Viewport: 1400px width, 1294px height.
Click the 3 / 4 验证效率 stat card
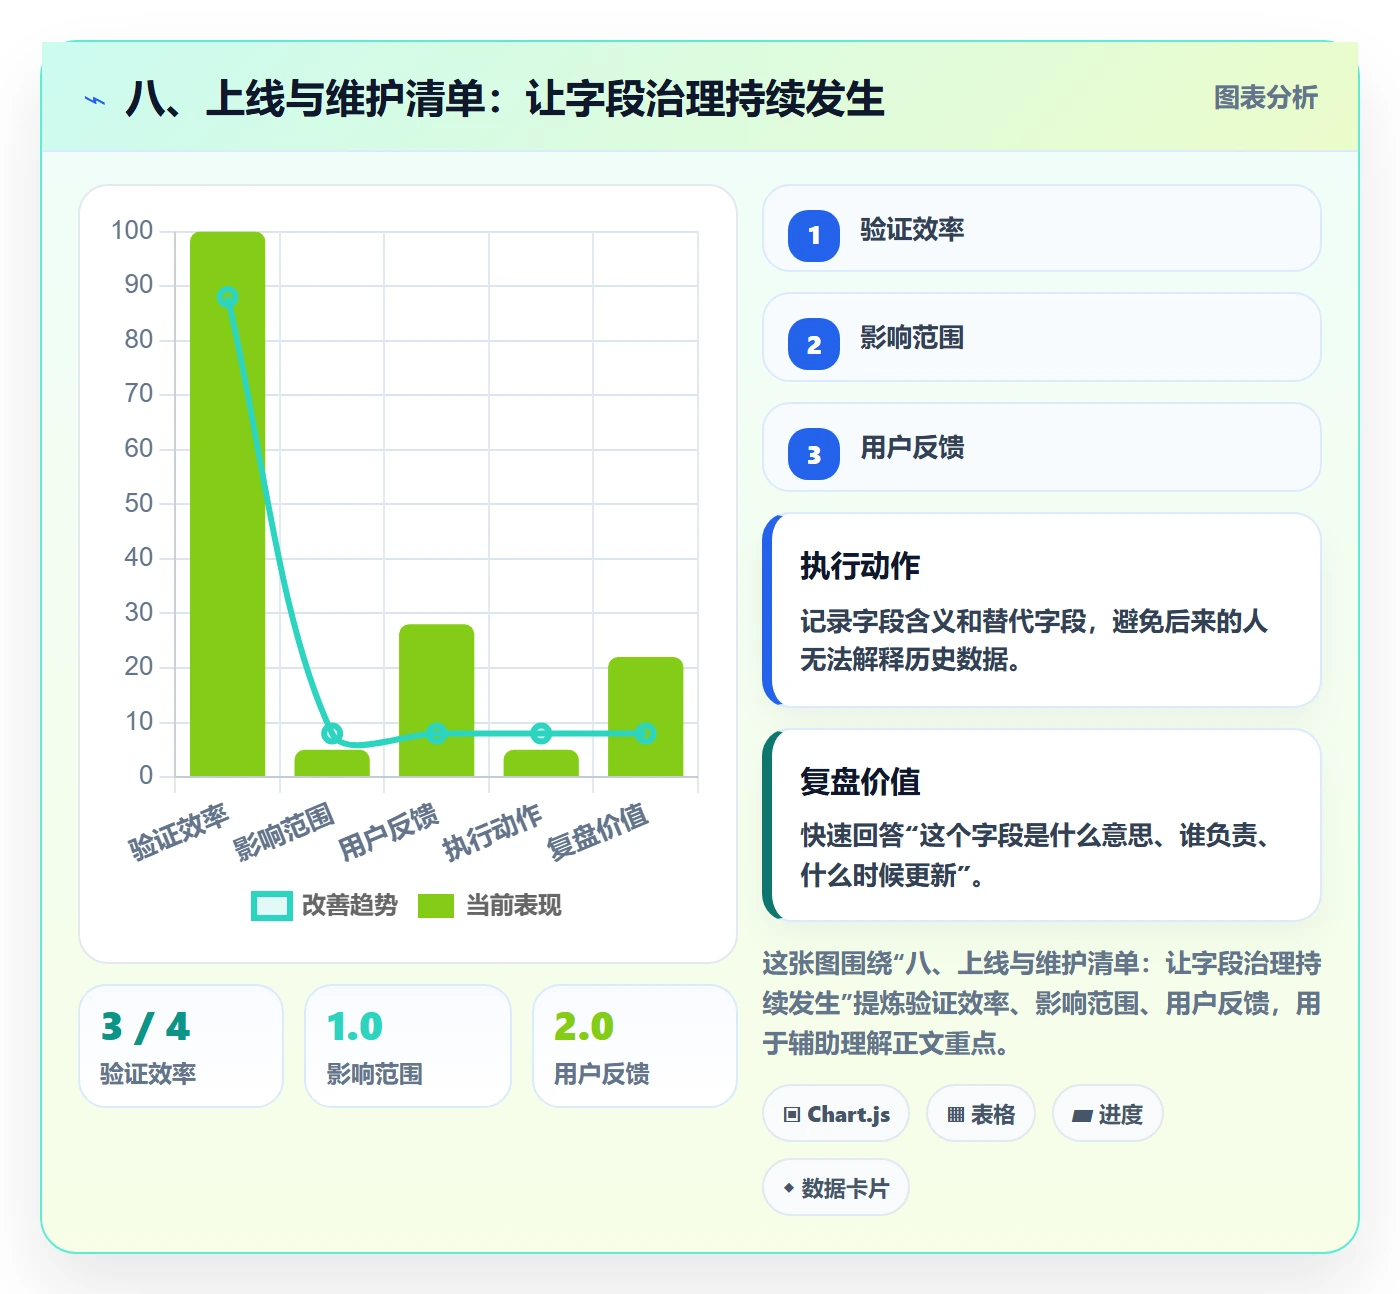[181, 1046]
